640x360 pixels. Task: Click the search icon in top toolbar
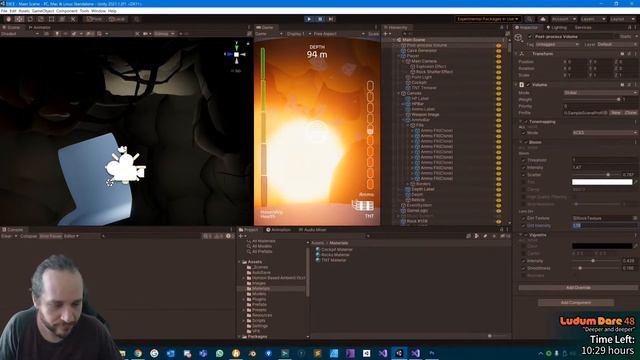tap(529, 19)
